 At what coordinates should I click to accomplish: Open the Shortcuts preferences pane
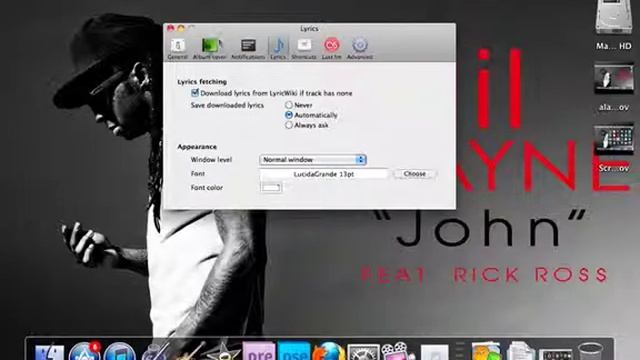pyautogui.click(x=304, y=49)
